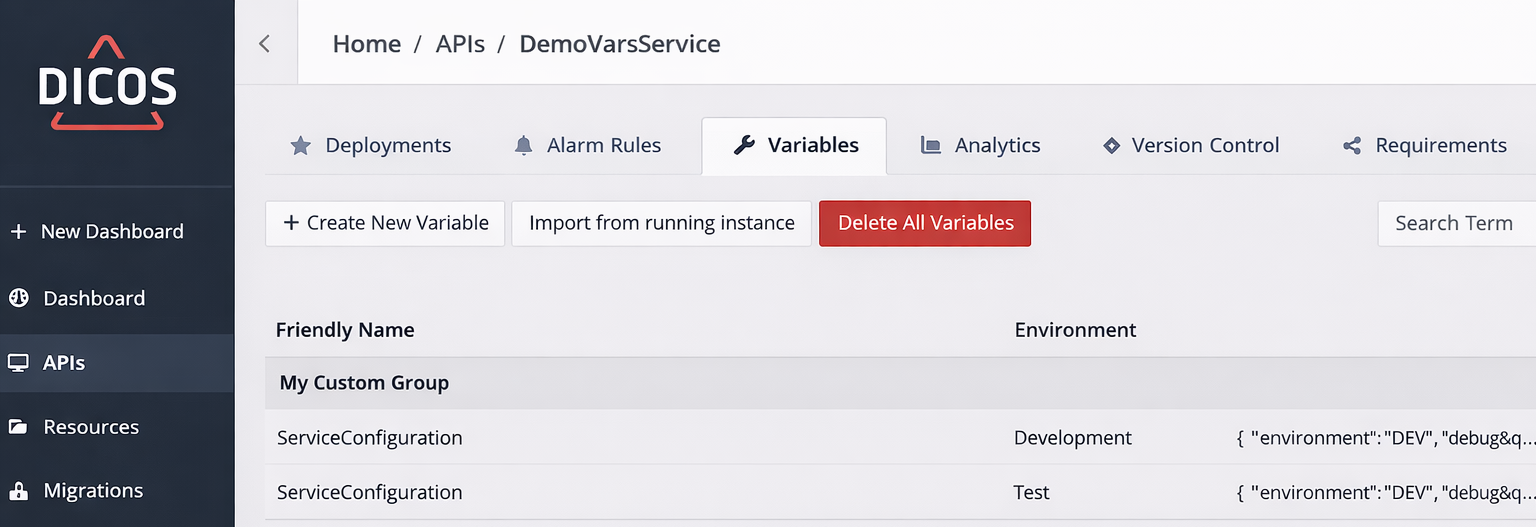Click the folder icon beside Resources

pyautogui.click(x=18, y=427)
